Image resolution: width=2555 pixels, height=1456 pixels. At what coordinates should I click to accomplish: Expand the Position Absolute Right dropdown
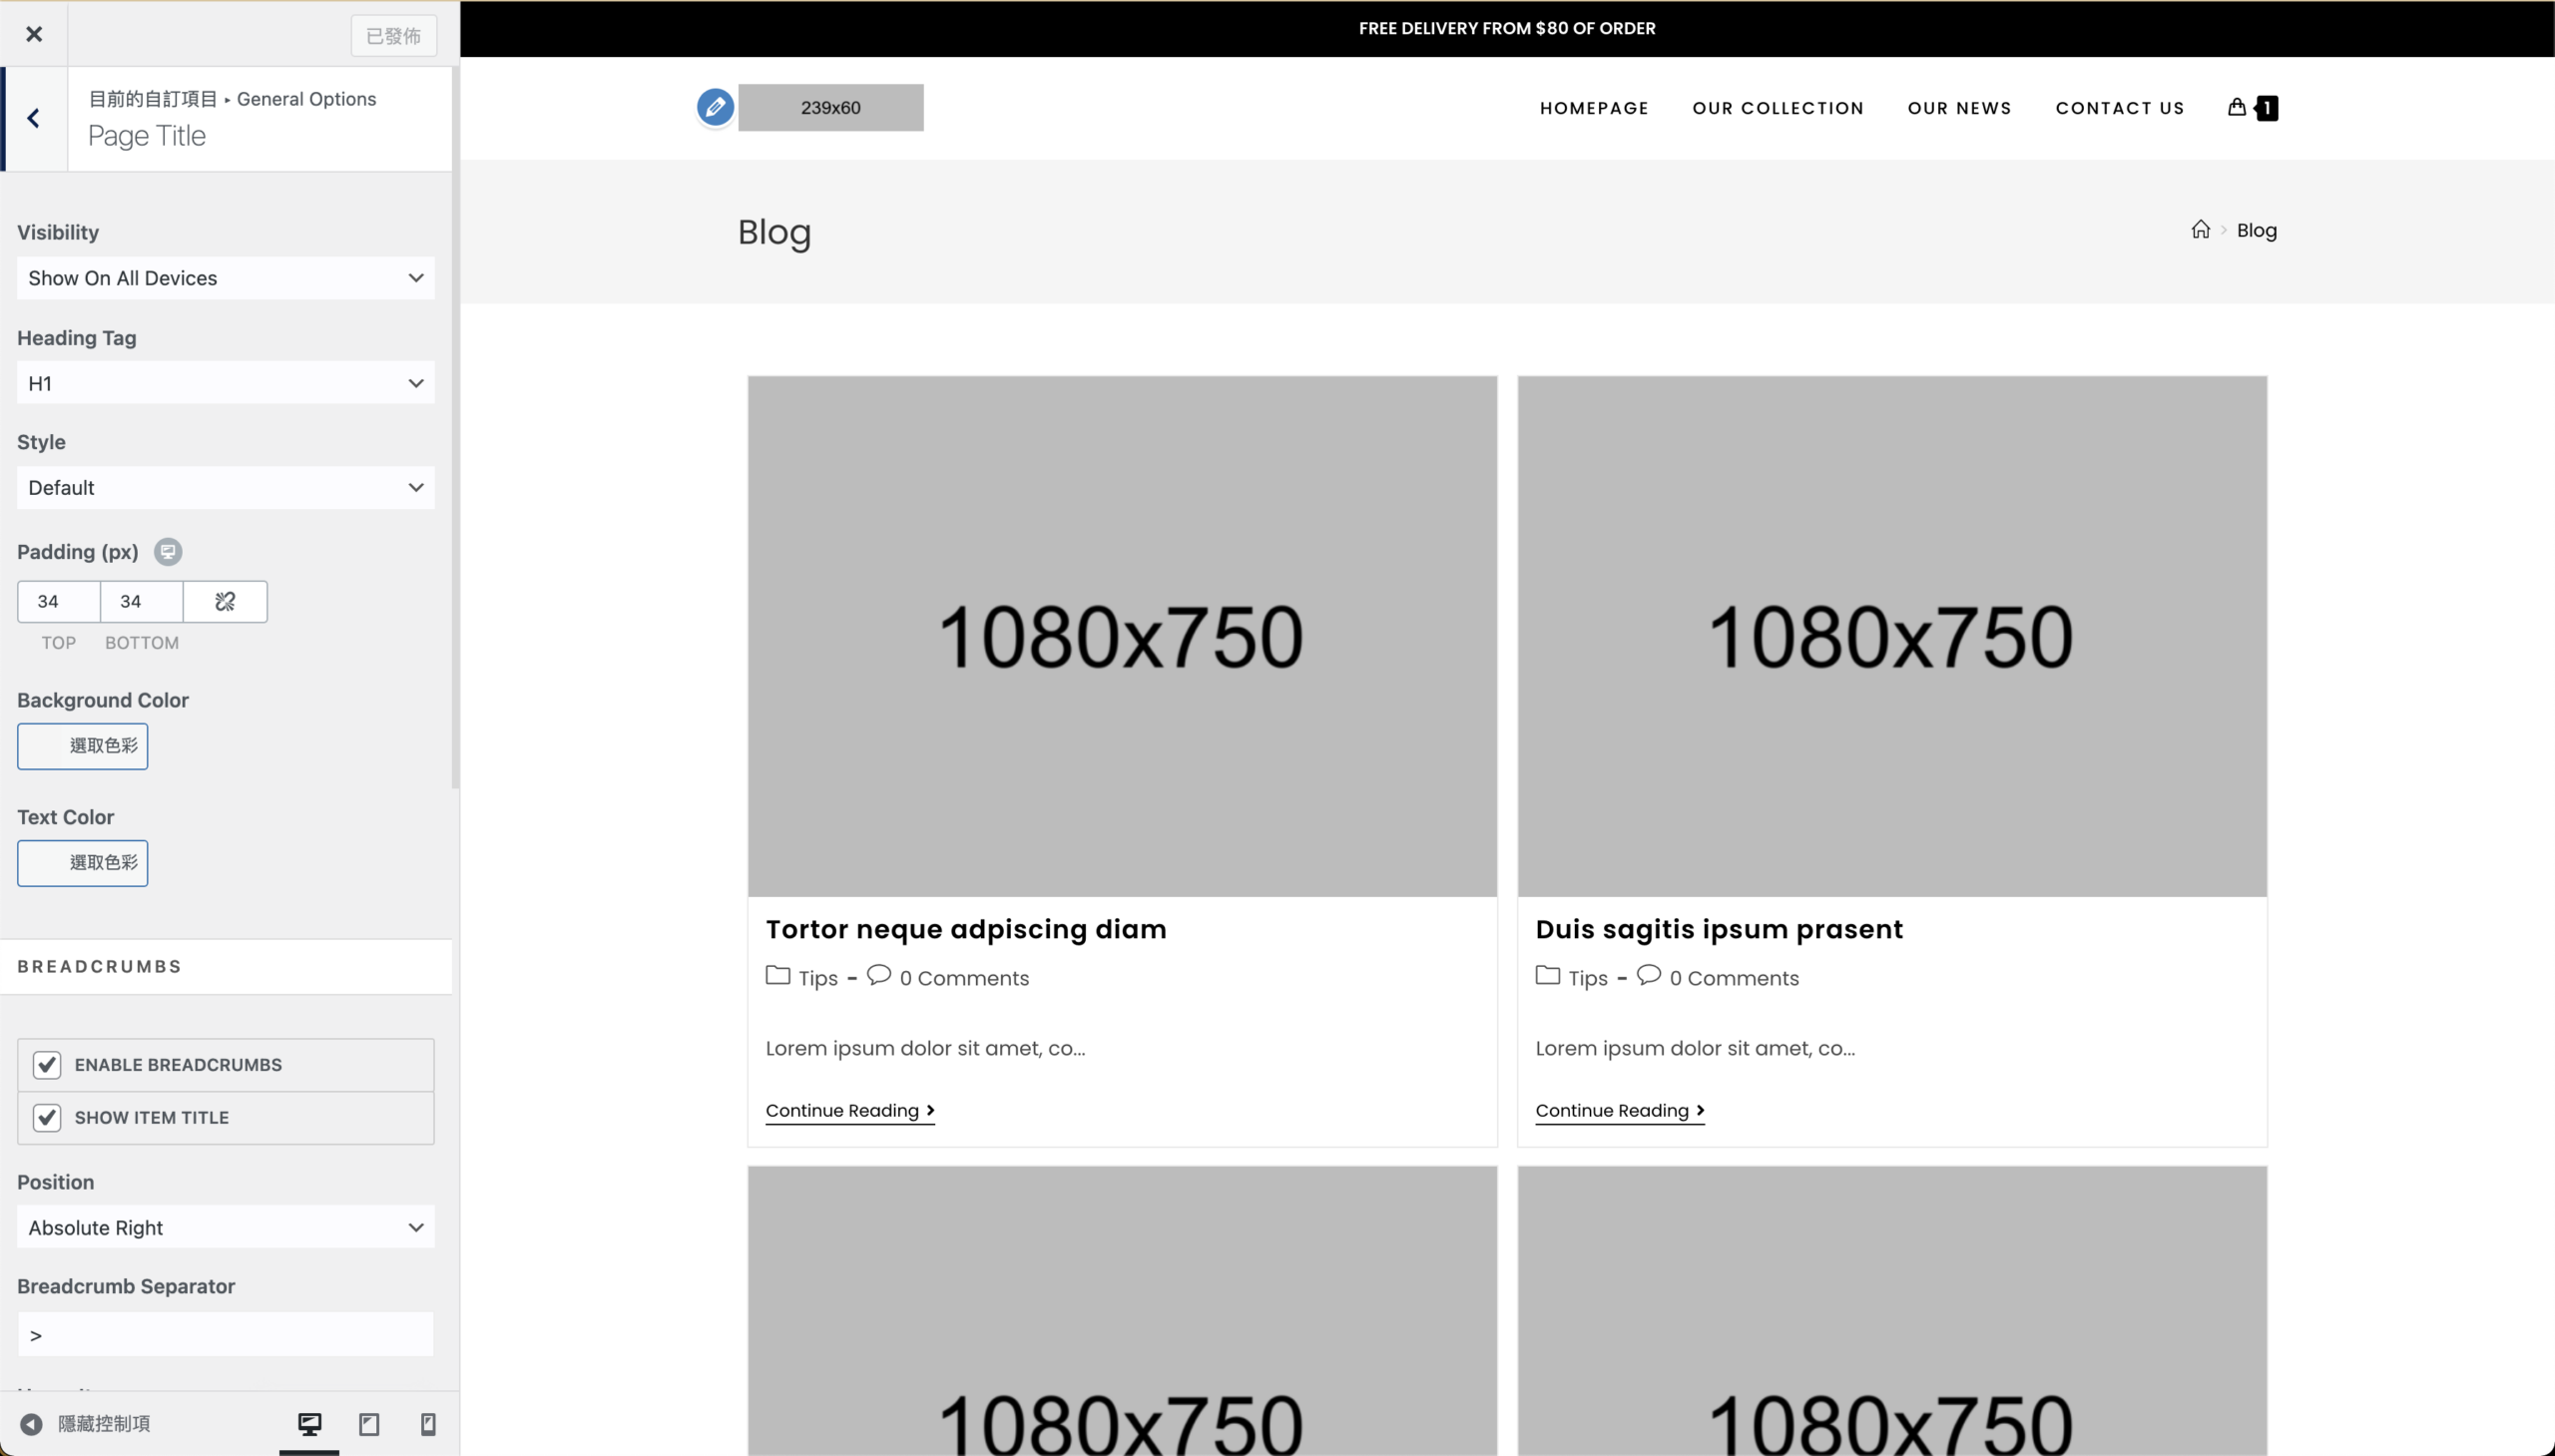[x=225, y=1227]
